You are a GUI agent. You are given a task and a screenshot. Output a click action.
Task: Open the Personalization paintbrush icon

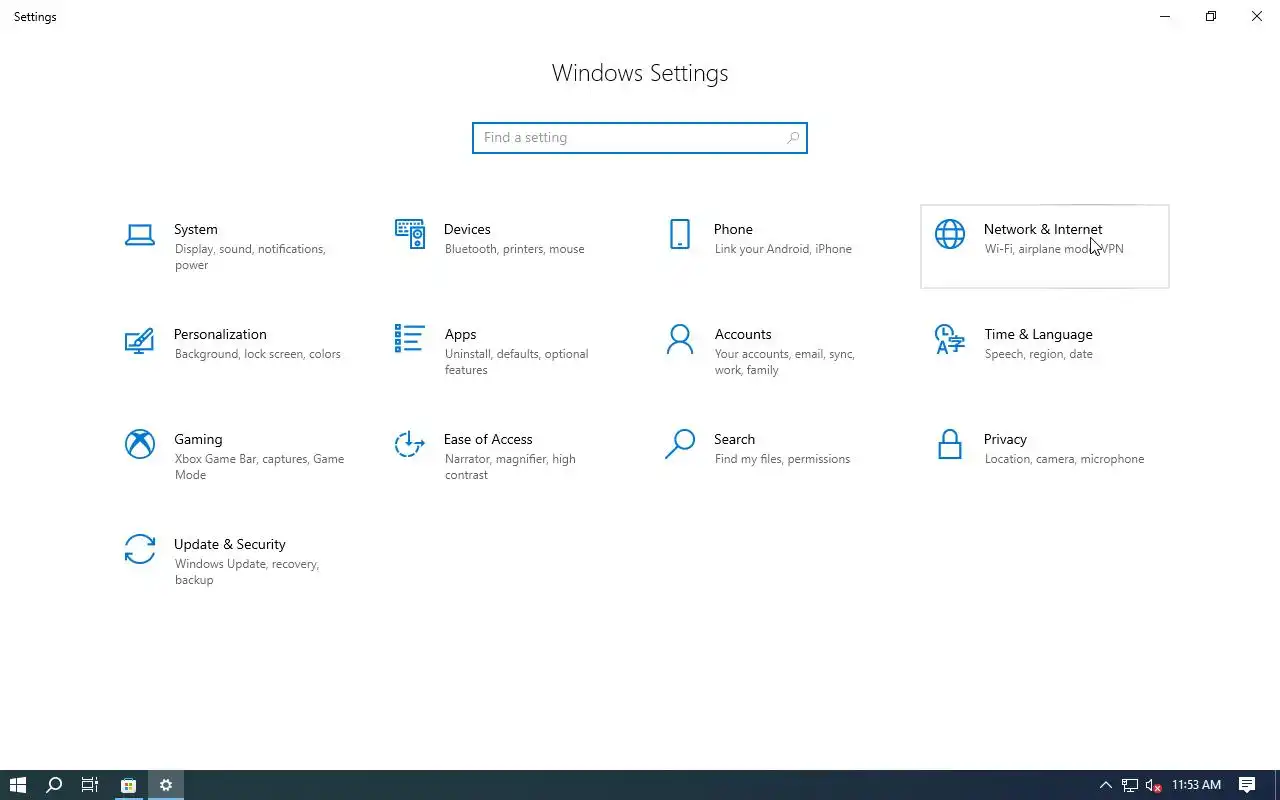coord(140,340)
